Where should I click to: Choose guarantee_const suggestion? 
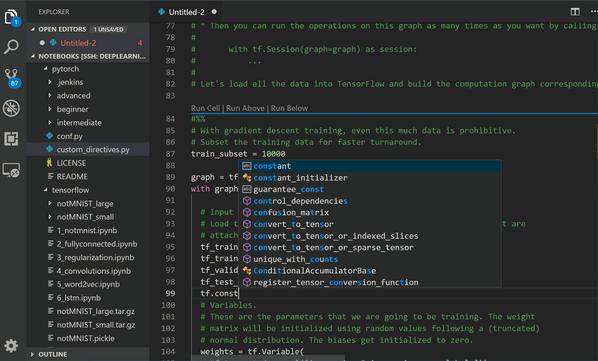[370, 189]
